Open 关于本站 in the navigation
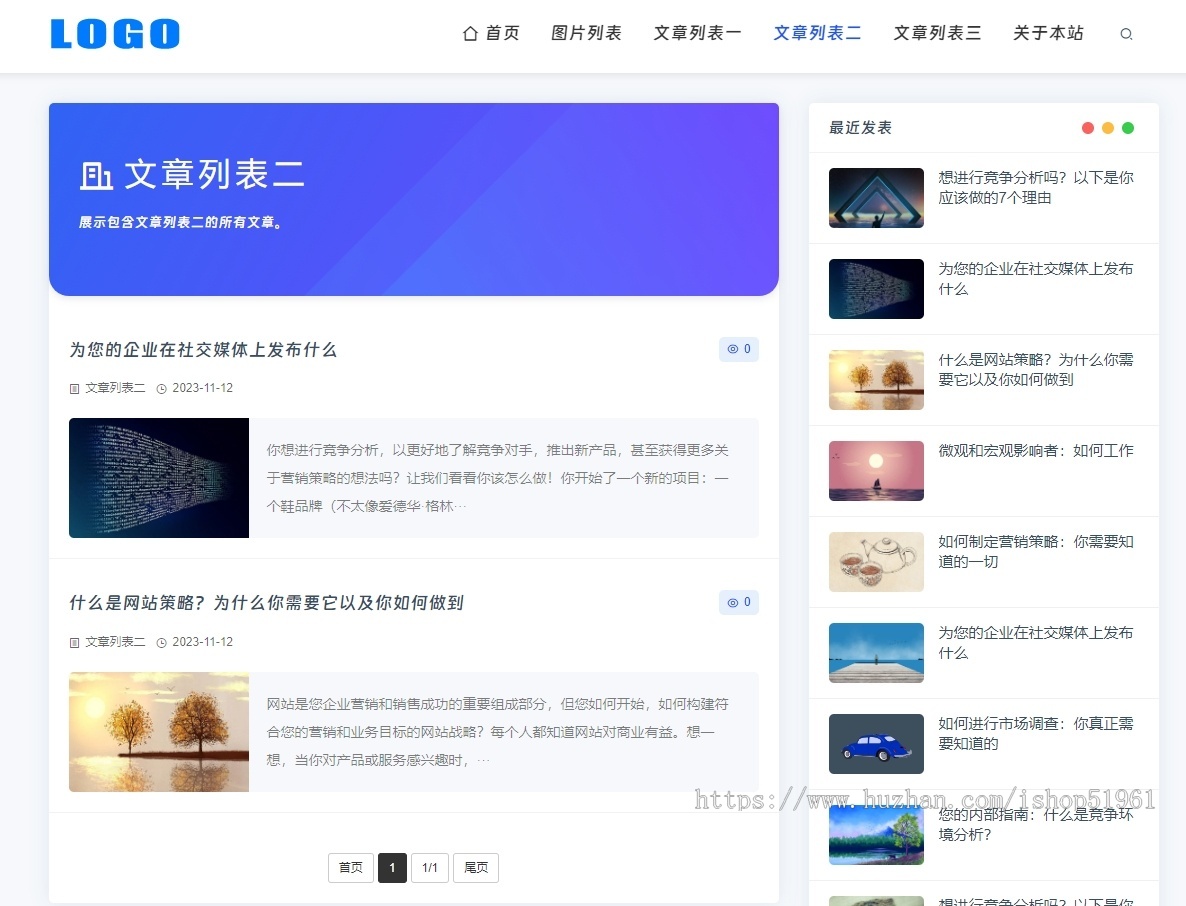 pos(1048,33)
